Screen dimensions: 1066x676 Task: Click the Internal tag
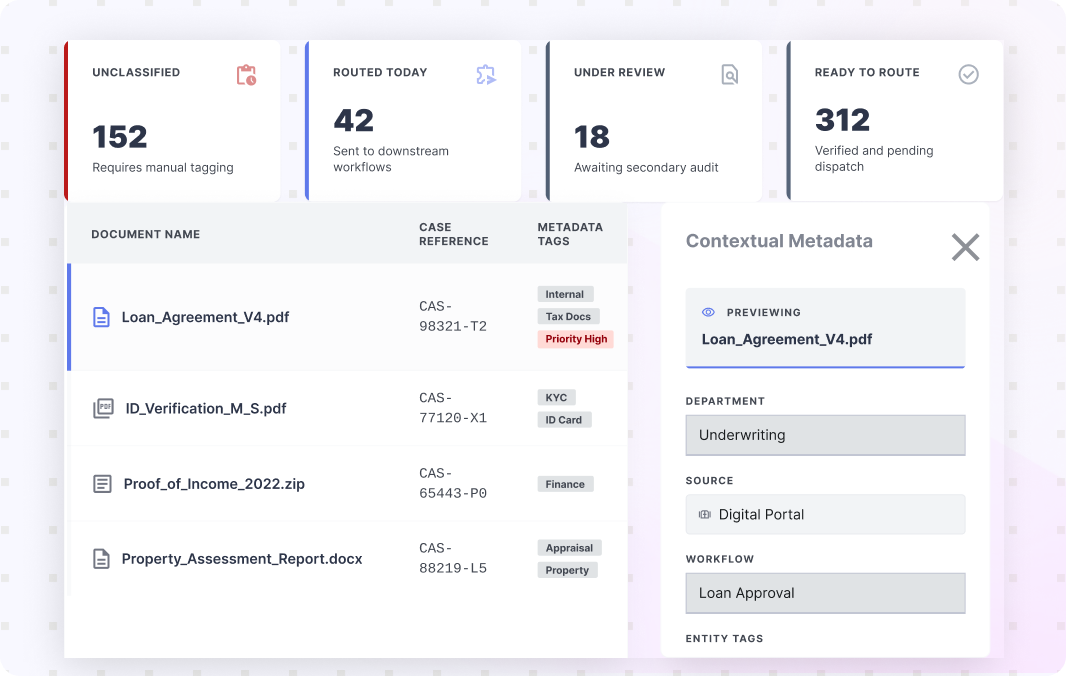tap(565, 294)
